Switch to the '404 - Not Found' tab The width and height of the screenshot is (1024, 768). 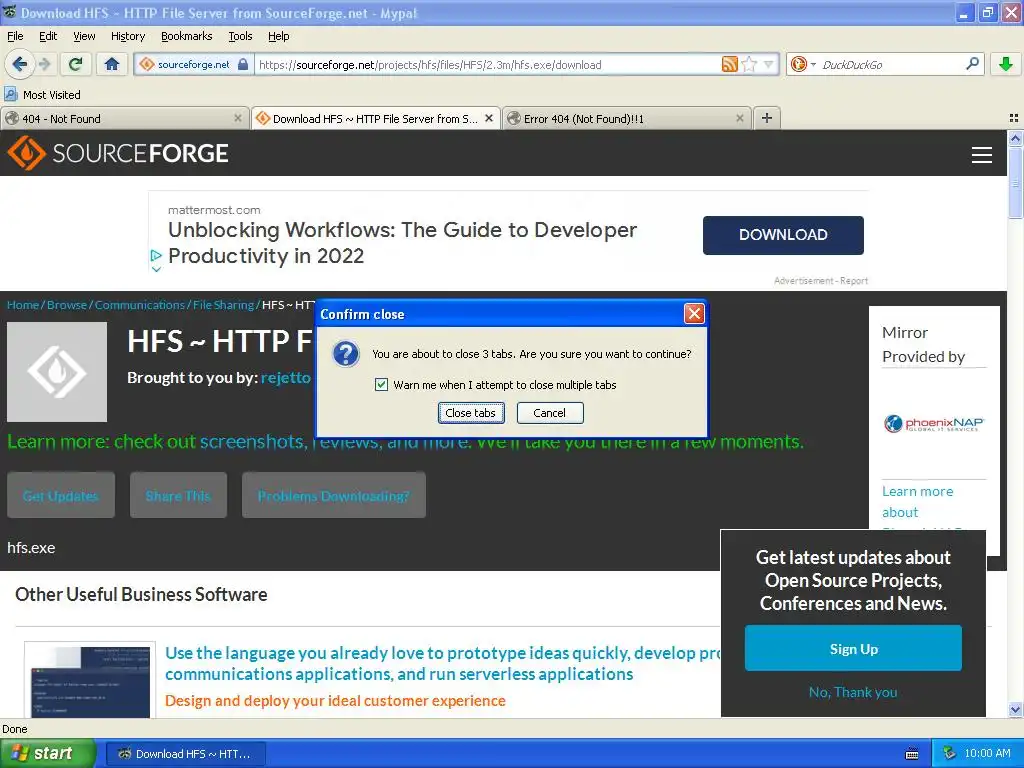tap(124, 118)
